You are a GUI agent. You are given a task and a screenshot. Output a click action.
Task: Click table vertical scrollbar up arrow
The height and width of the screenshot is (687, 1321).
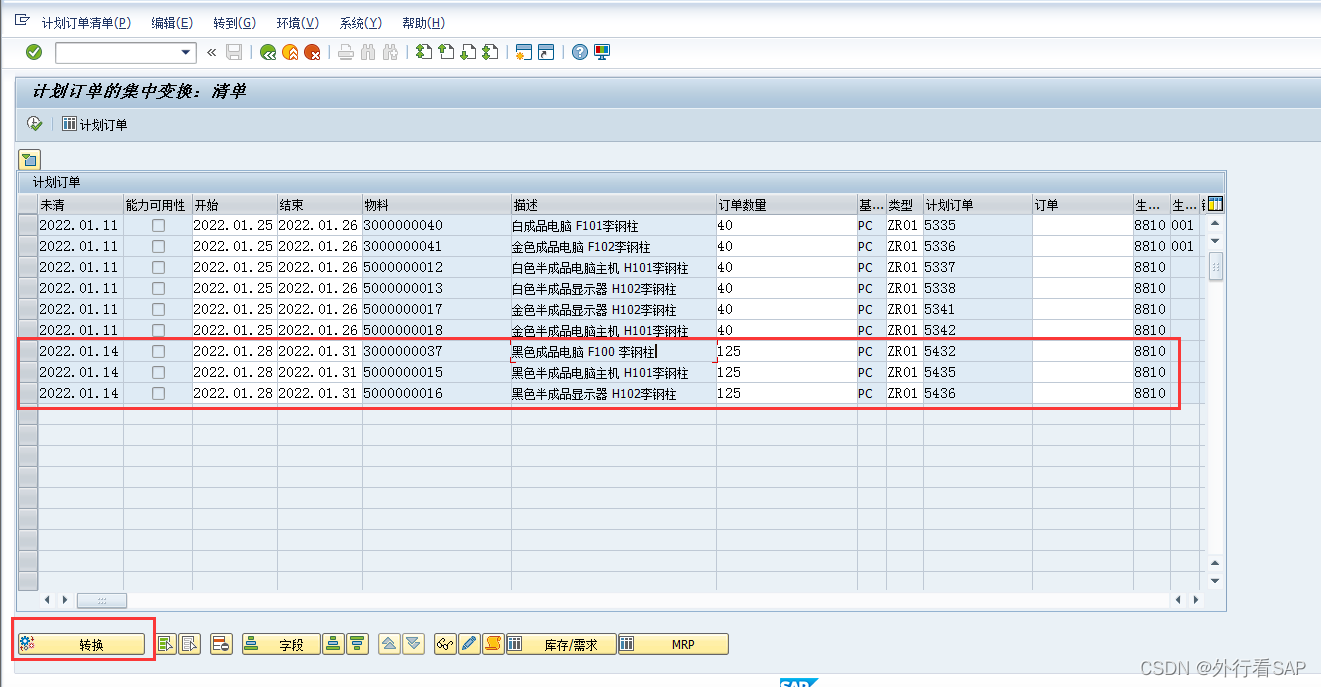pos(1215,224)
